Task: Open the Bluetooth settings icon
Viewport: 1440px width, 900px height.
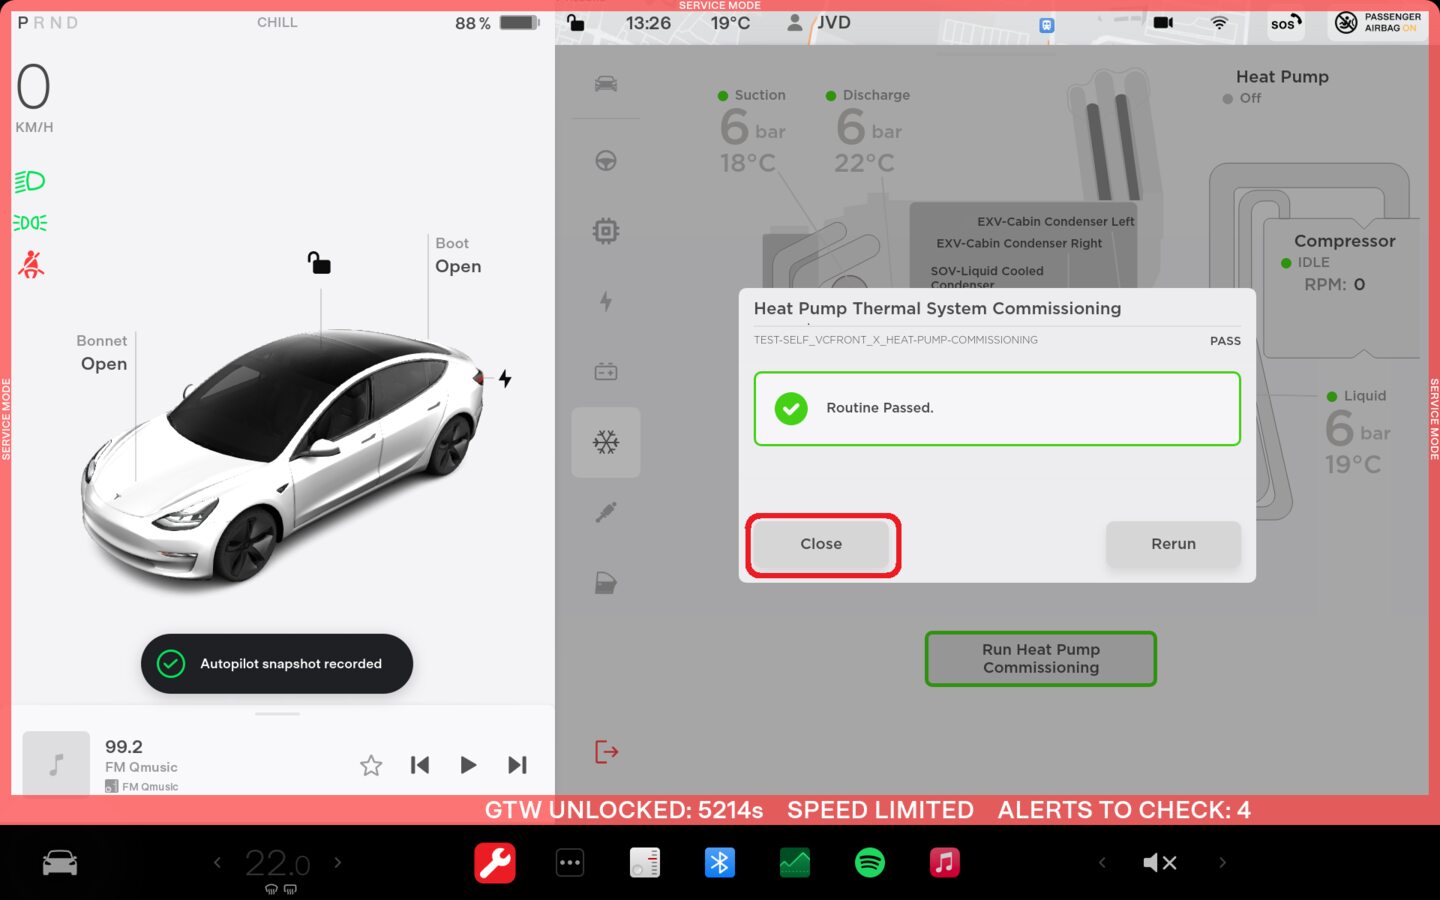Action: (719, 862)
